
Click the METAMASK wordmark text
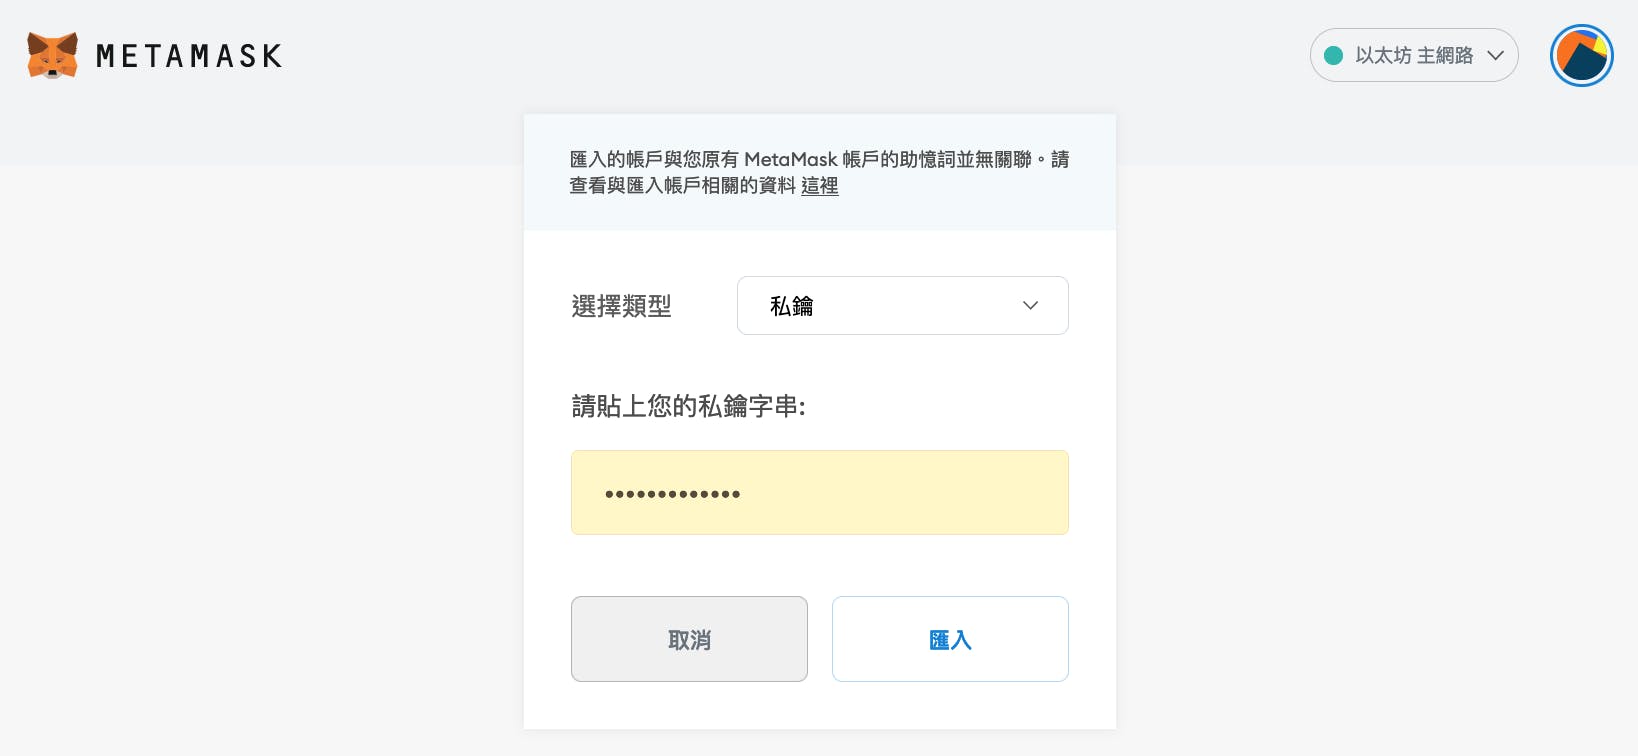point(189,56)
